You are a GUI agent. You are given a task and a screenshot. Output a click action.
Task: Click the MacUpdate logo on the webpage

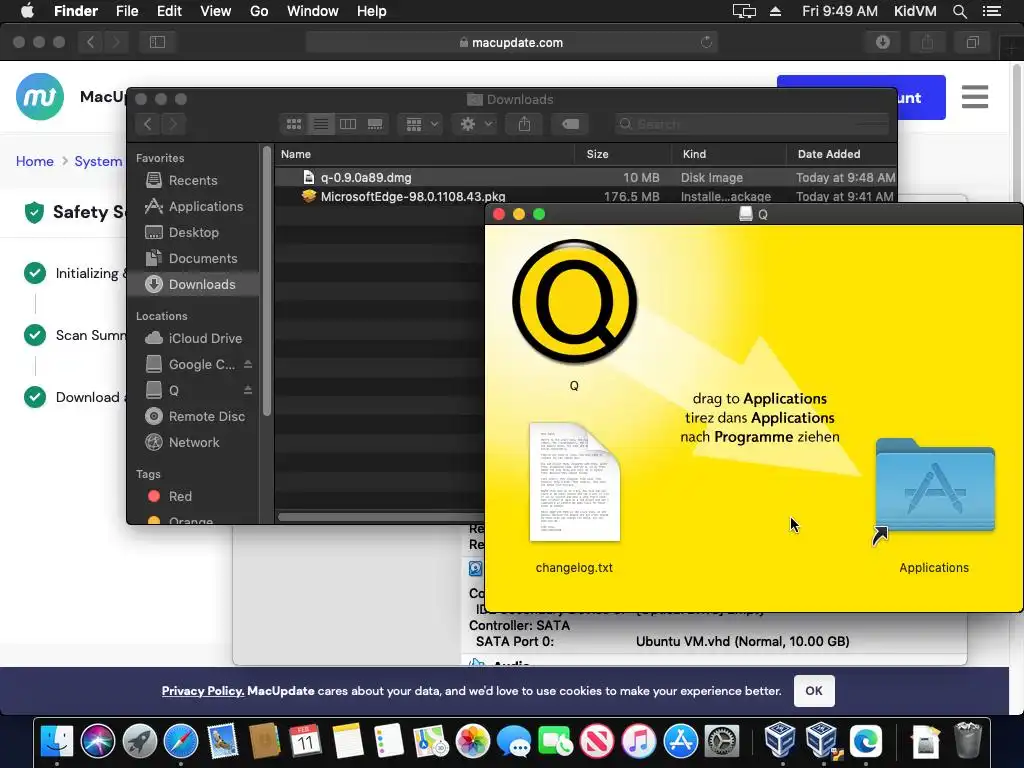(x=40, y=97)
